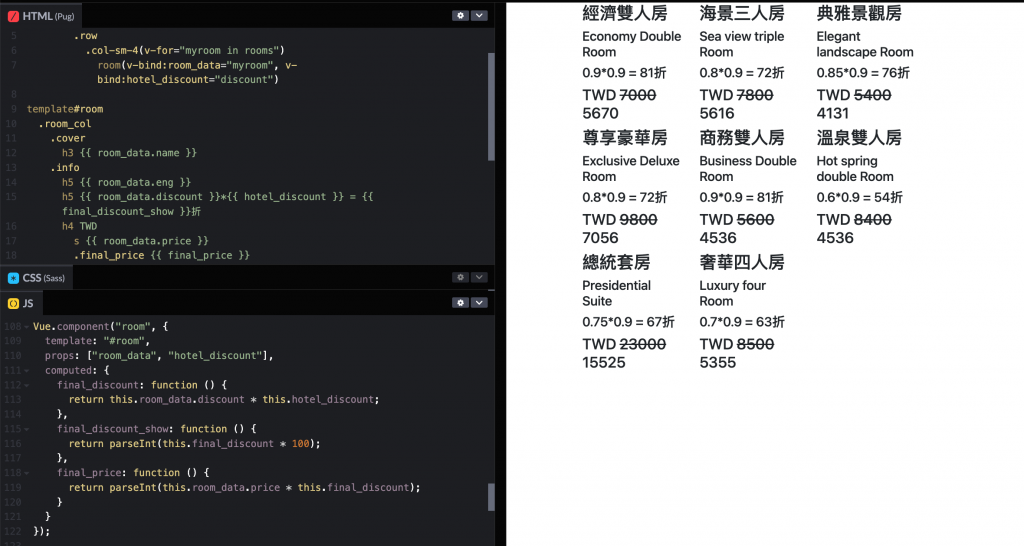Select the CSS (Sass) editor tab
The image size is (1024, 546).
pos(37,278)
